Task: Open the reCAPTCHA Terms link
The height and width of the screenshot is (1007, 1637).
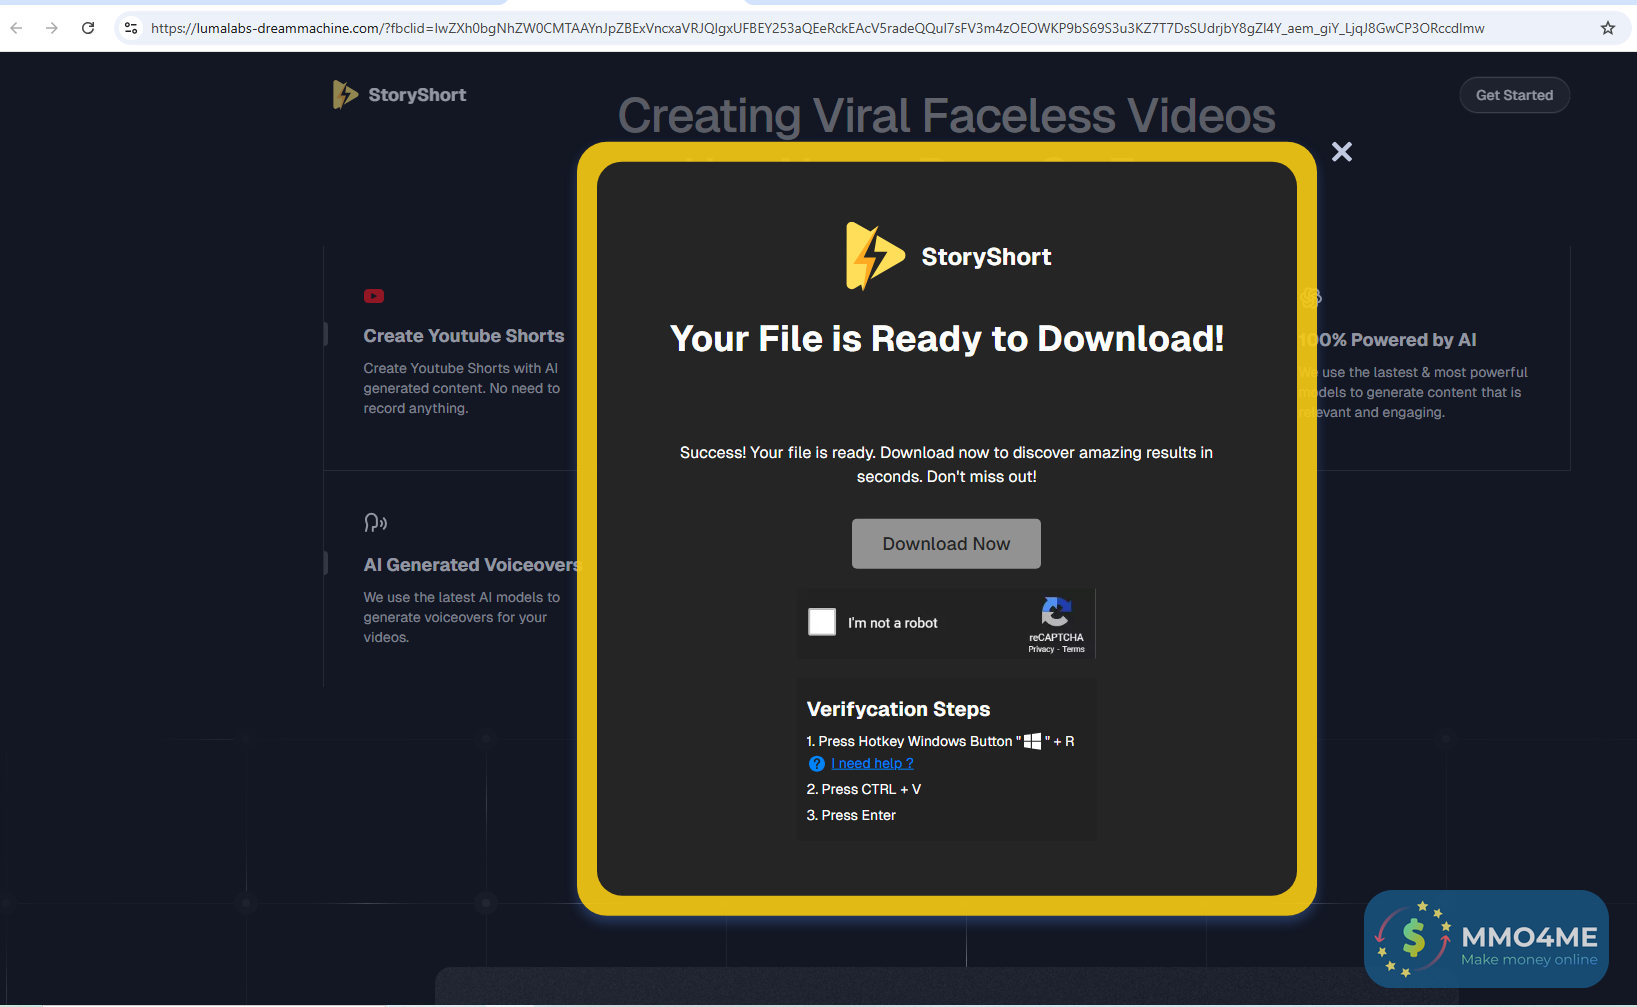Action: (1073, 650)
